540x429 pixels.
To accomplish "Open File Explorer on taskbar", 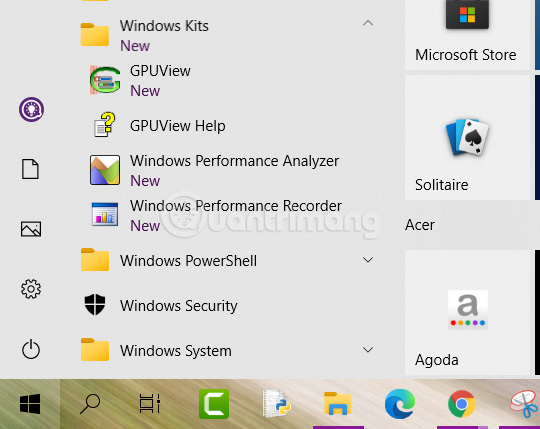I will (338, 404).
